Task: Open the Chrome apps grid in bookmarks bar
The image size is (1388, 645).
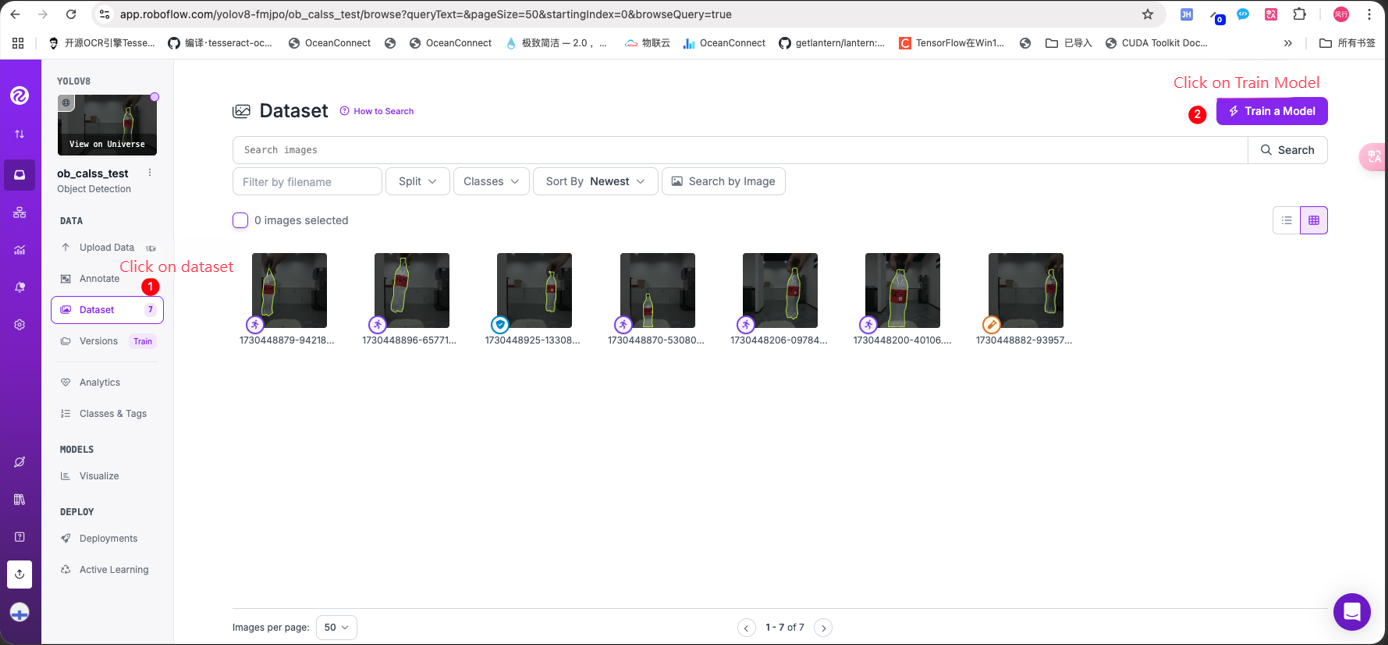Action: click(18, 43)
